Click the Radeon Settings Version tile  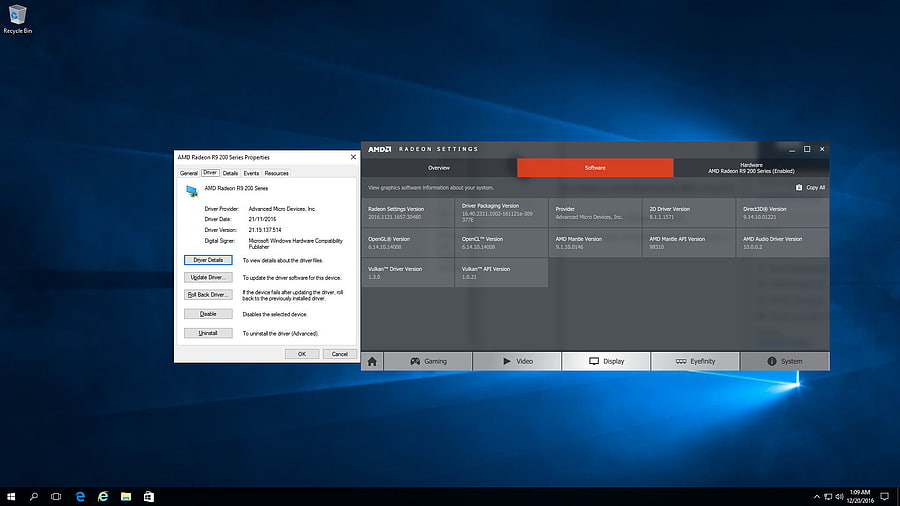408,213
